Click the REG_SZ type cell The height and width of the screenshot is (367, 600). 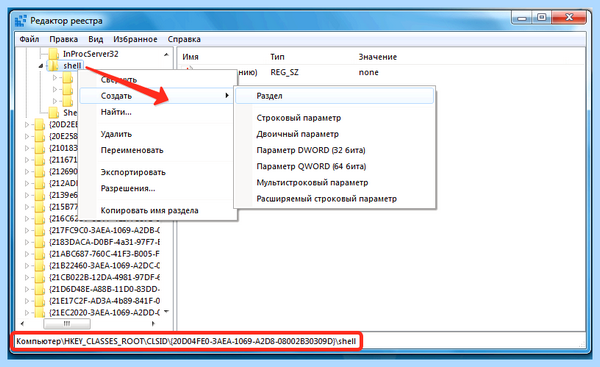coord(284,72)
